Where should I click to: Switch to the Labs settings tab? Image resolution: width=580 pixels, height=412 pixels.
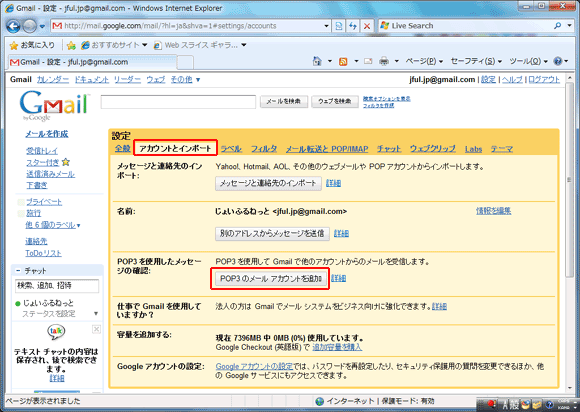[x=473, y=149]
